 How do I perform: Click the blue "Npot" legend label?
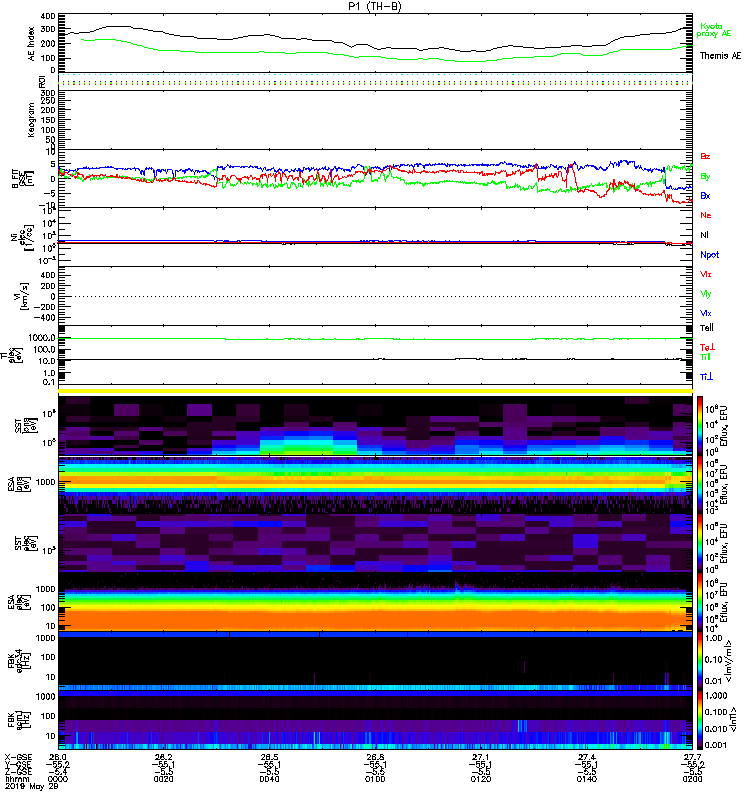click(x=709, y=255)
